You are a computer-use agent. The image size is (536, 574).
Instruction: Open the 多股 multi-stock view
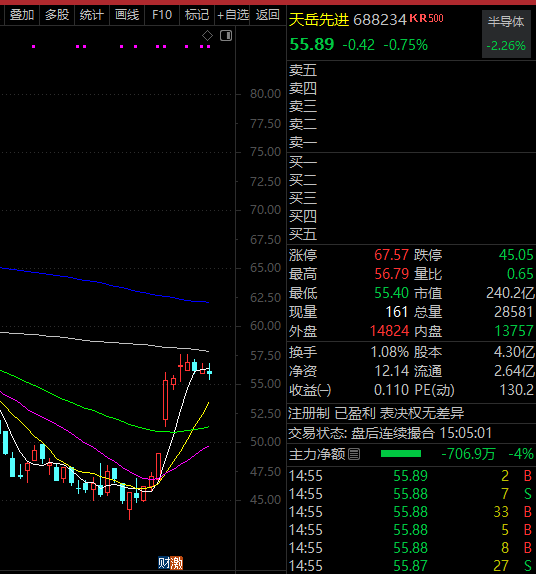pos(57,15)
